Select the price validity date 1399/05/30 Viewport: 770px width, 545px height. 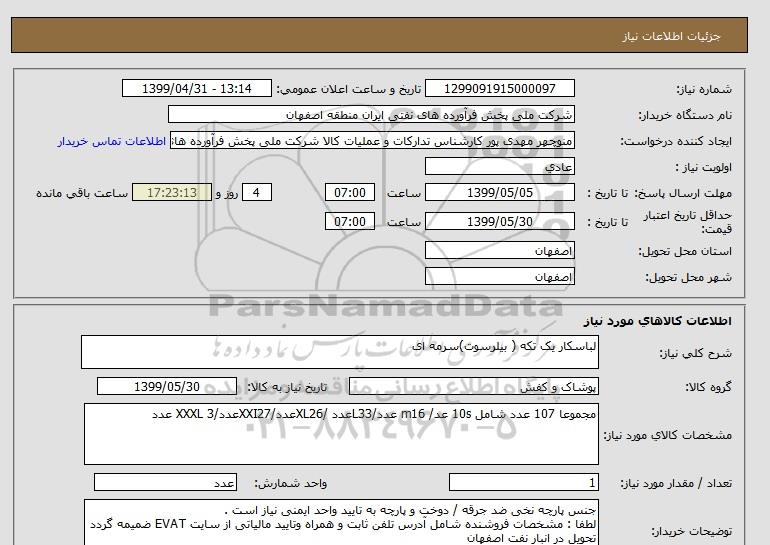click(x=499, y=221)
